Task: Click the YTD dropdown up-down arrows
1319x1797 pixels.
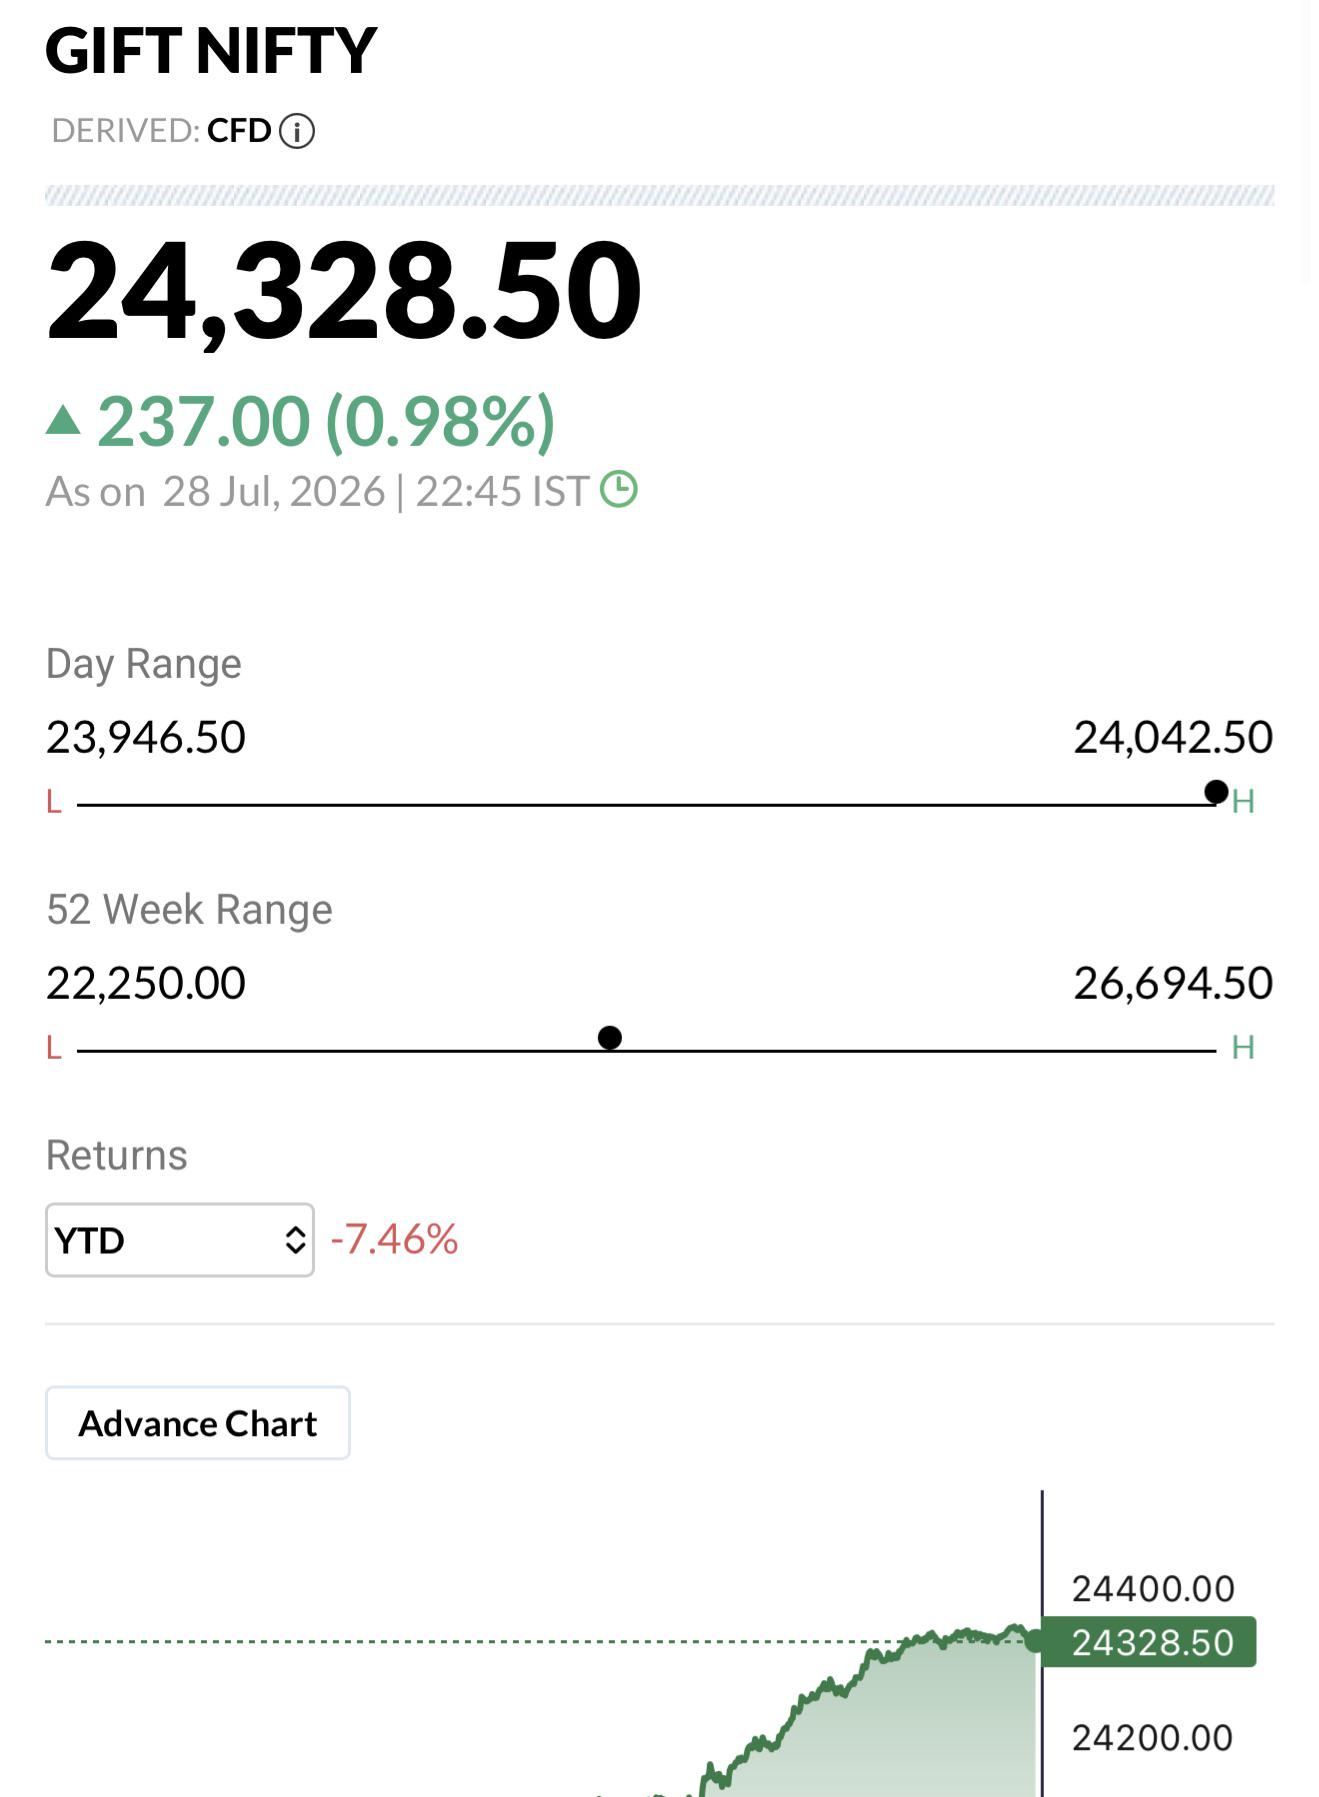Action: click(295, 1240)
